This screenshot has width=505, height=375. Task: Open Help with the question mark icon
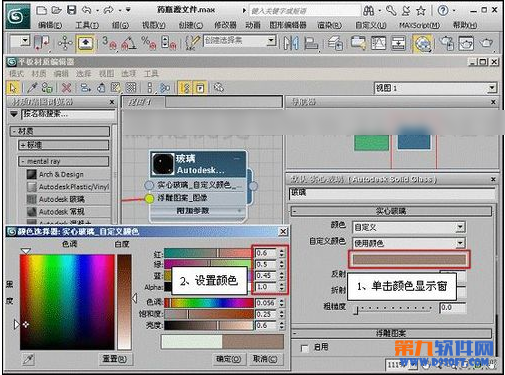443,11
